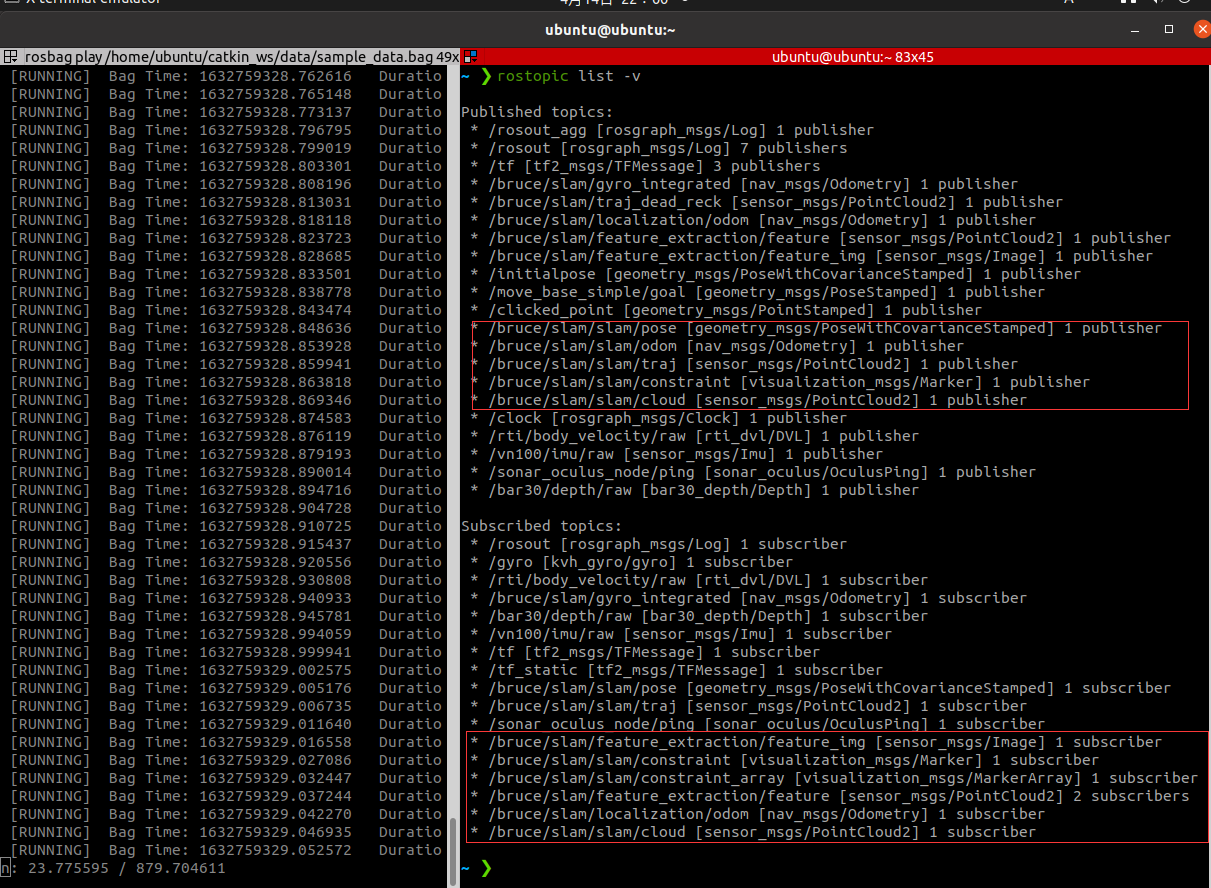This screenshot has width=1211, height=888.
Task: Click the Bag Time 1632759329.052572 line
Action: point(226,850)
